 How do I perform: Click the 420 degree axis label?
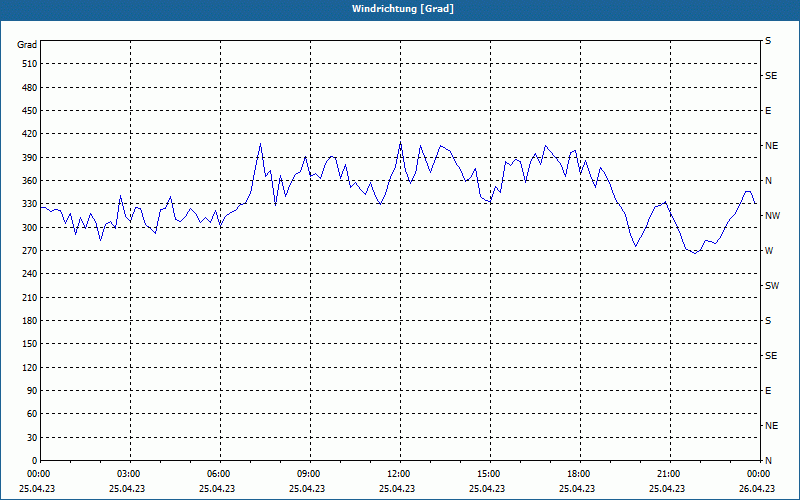(x=29, y=134)
